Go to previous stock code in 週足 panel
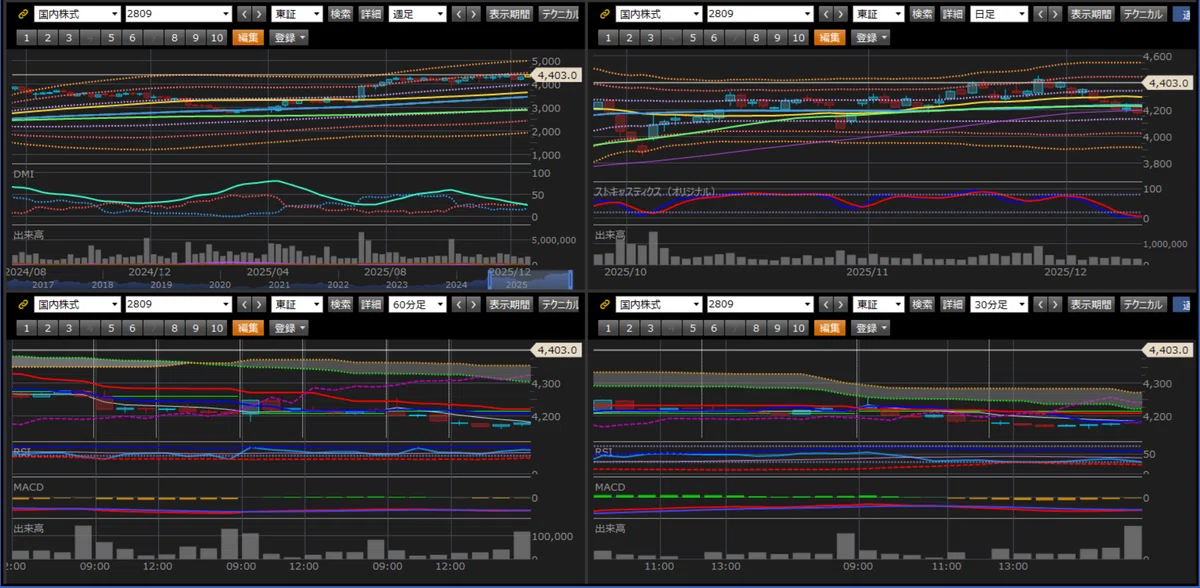1200x588 pixels. [x=245, y=15]
